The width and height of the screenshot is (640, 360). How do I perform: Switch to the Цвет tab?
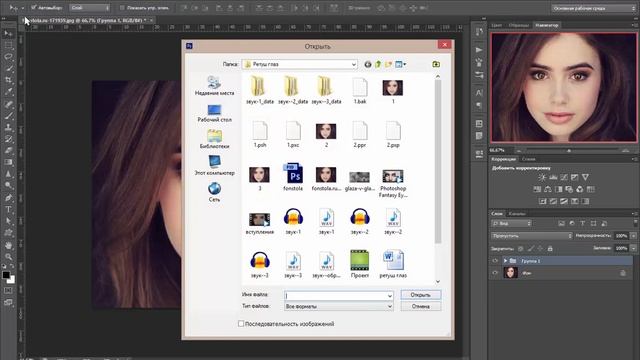tap(496, 25)
